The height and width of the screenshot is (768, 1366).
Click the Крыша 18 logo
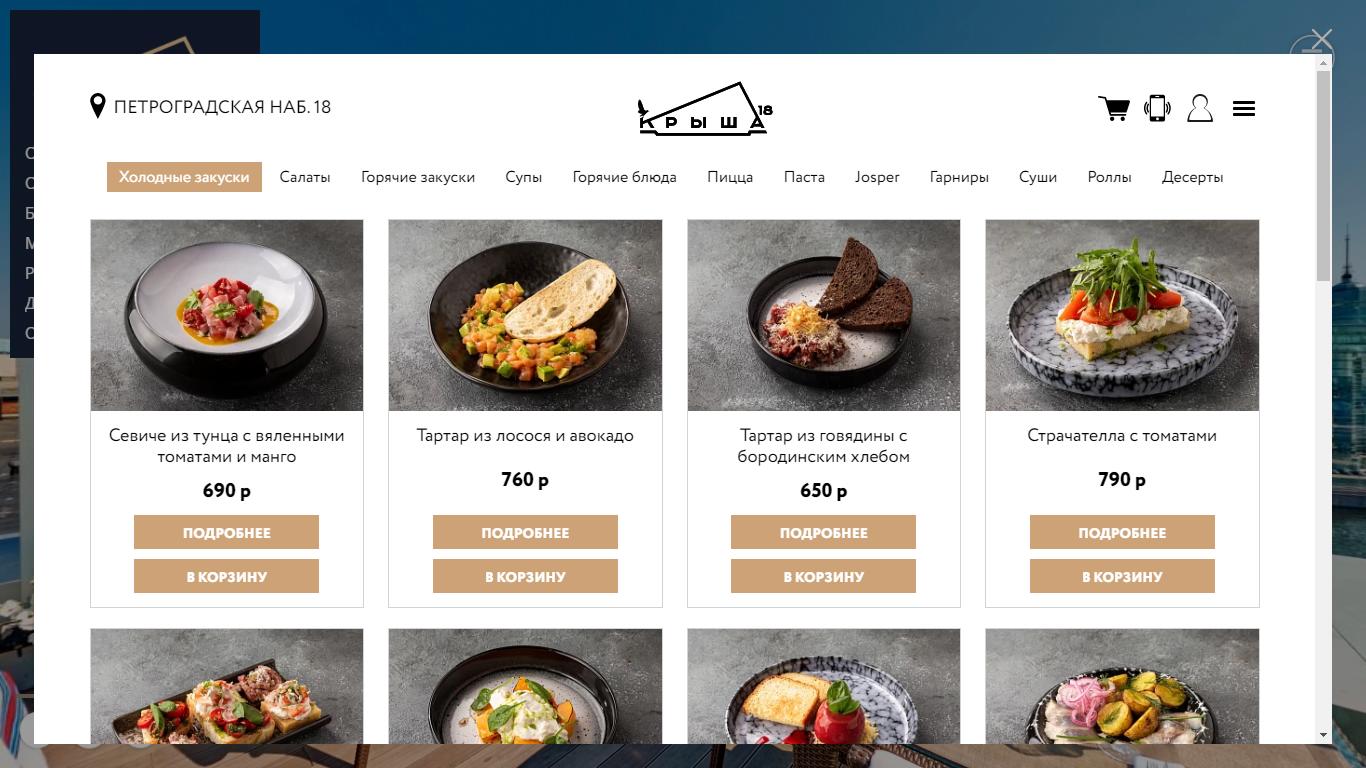[705, 108]
